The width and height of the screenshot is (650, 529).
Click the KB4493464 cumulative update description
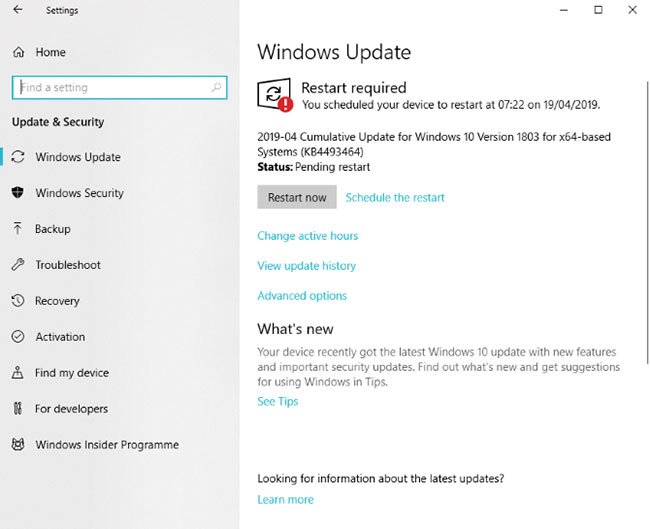[434, 144]
